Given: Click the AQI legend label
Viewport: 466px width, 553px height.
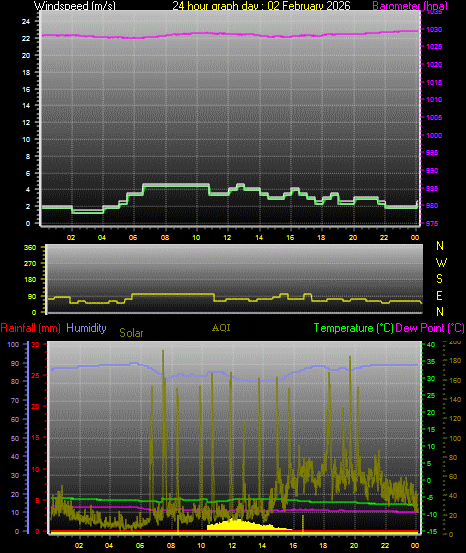Looking at the screenshot, I should [x=221, y=328].
